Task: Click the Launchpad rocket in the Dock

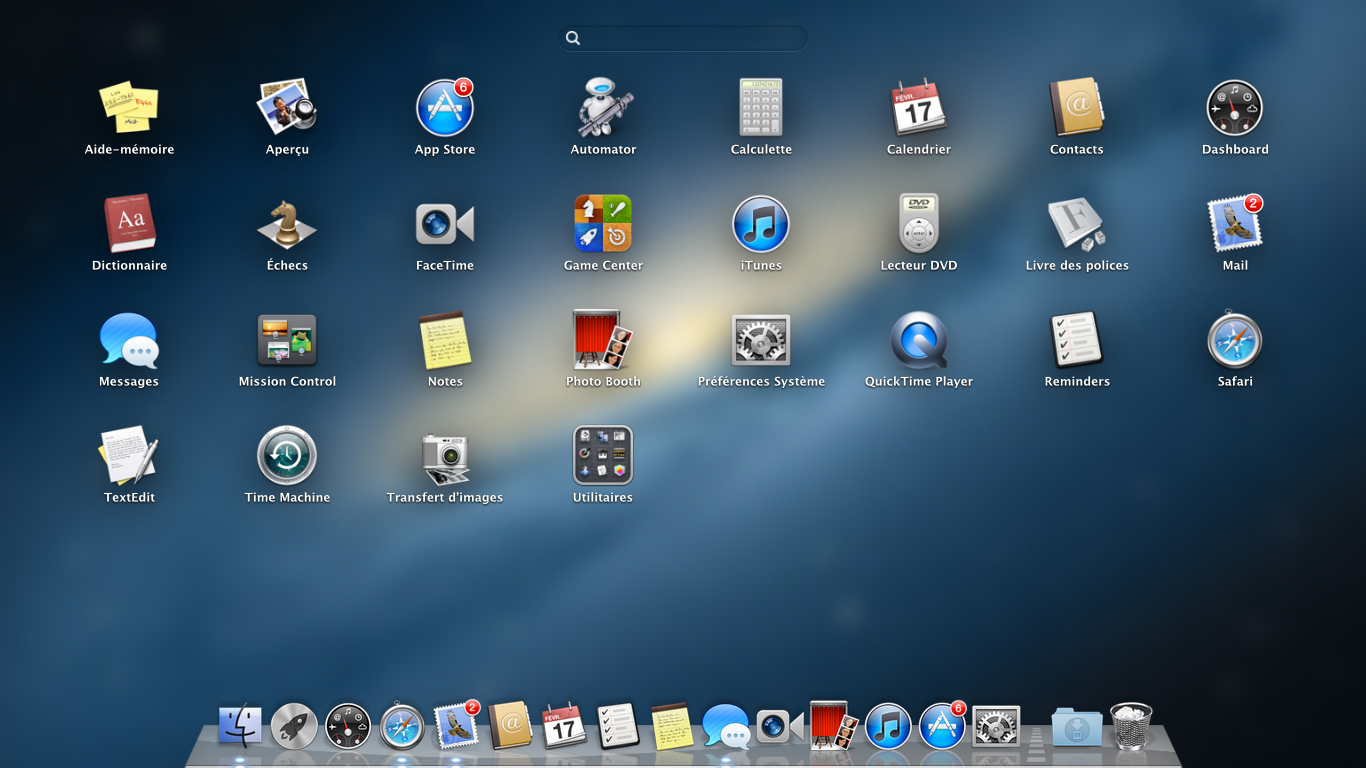Action: (294, 727)
